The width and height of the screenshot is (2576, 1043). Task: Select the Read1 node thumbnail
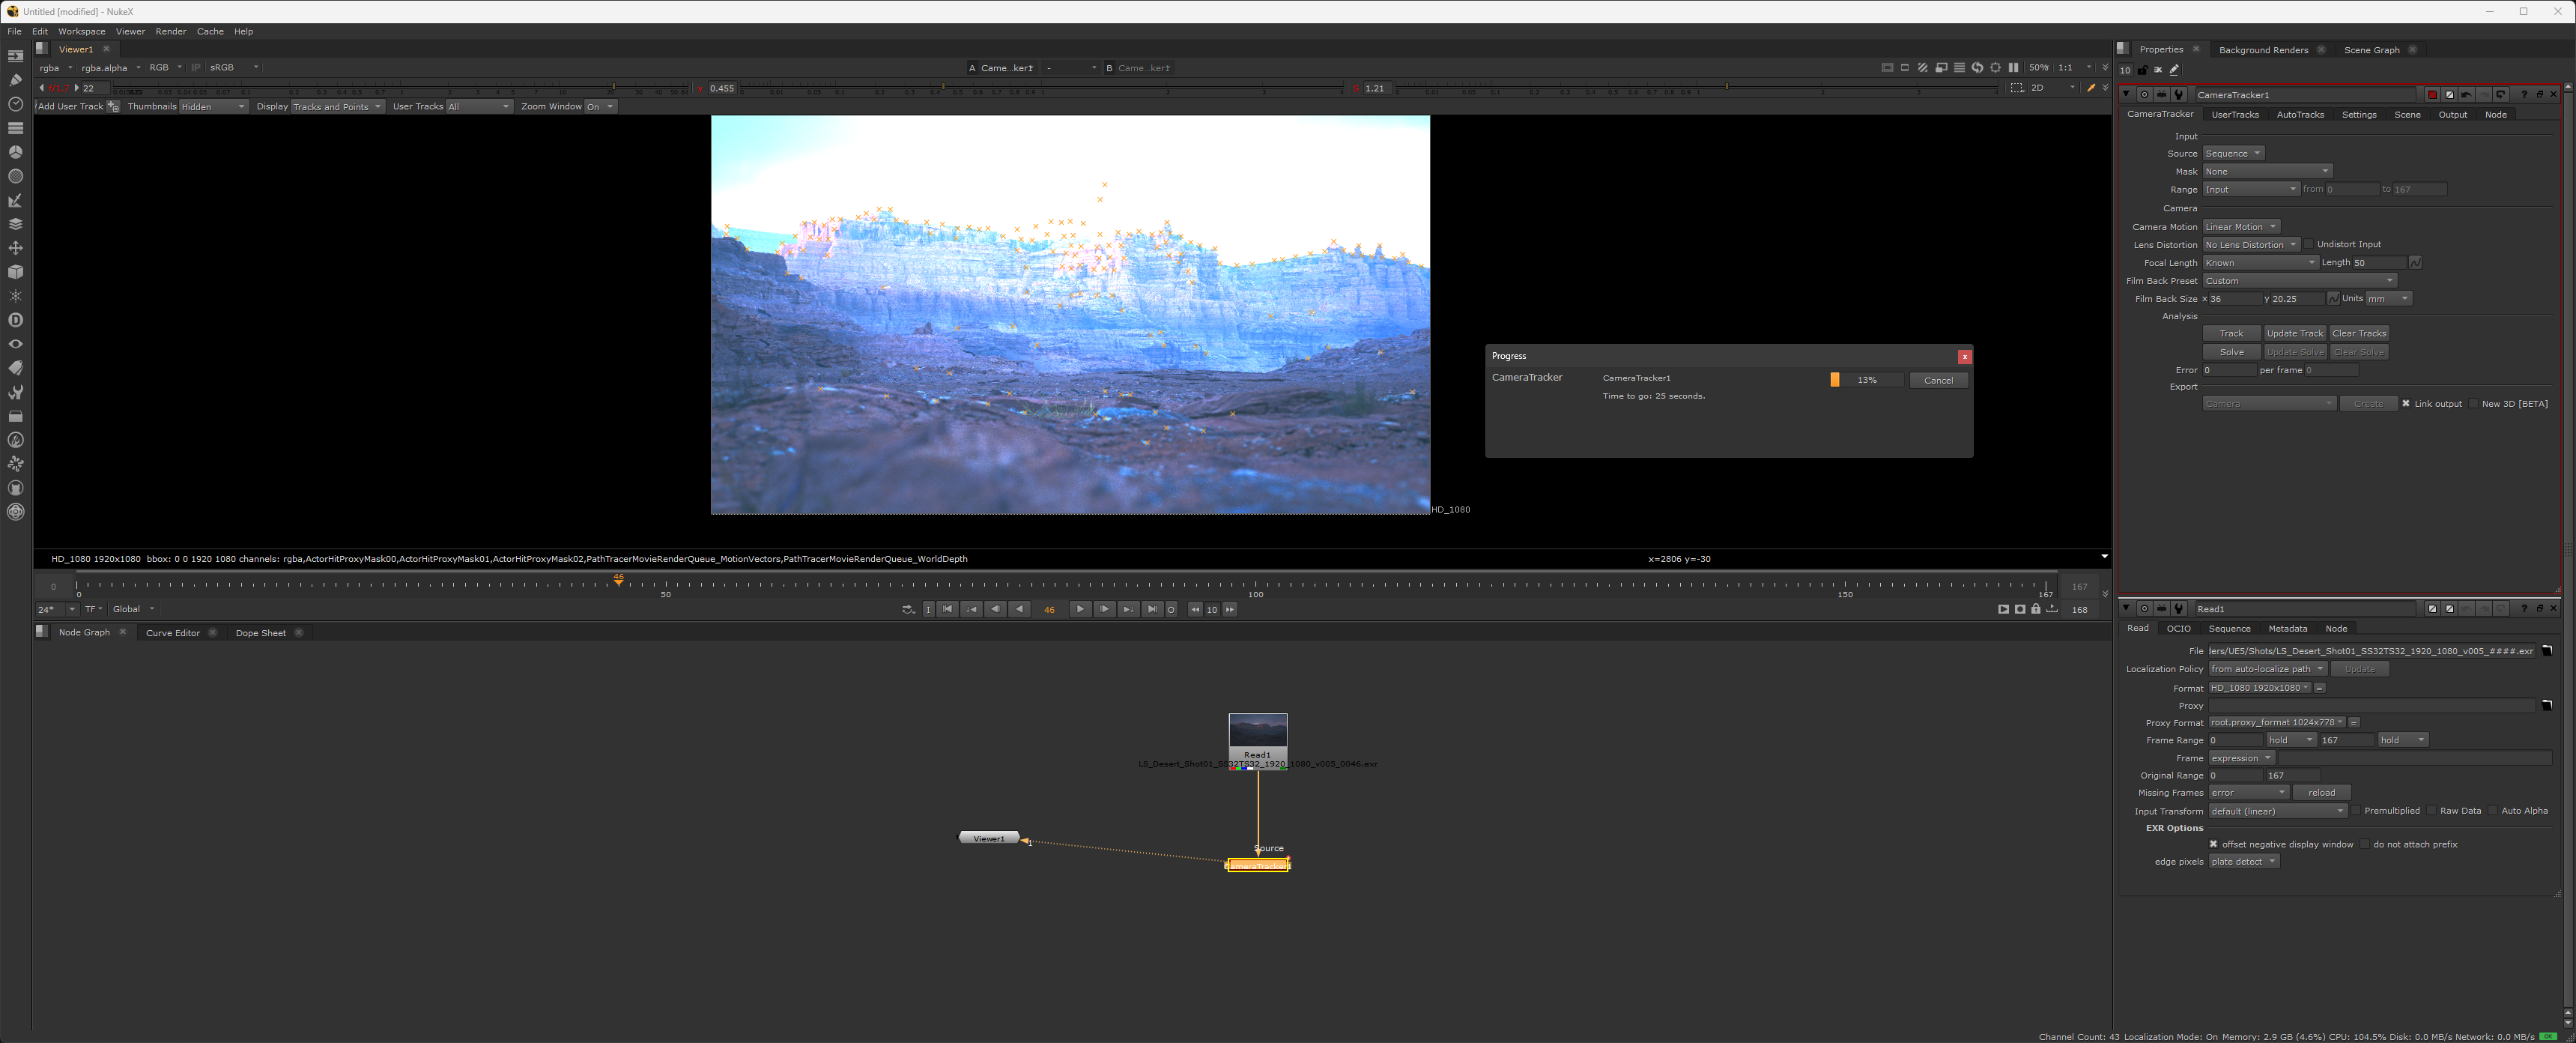tap(1257, 731)
